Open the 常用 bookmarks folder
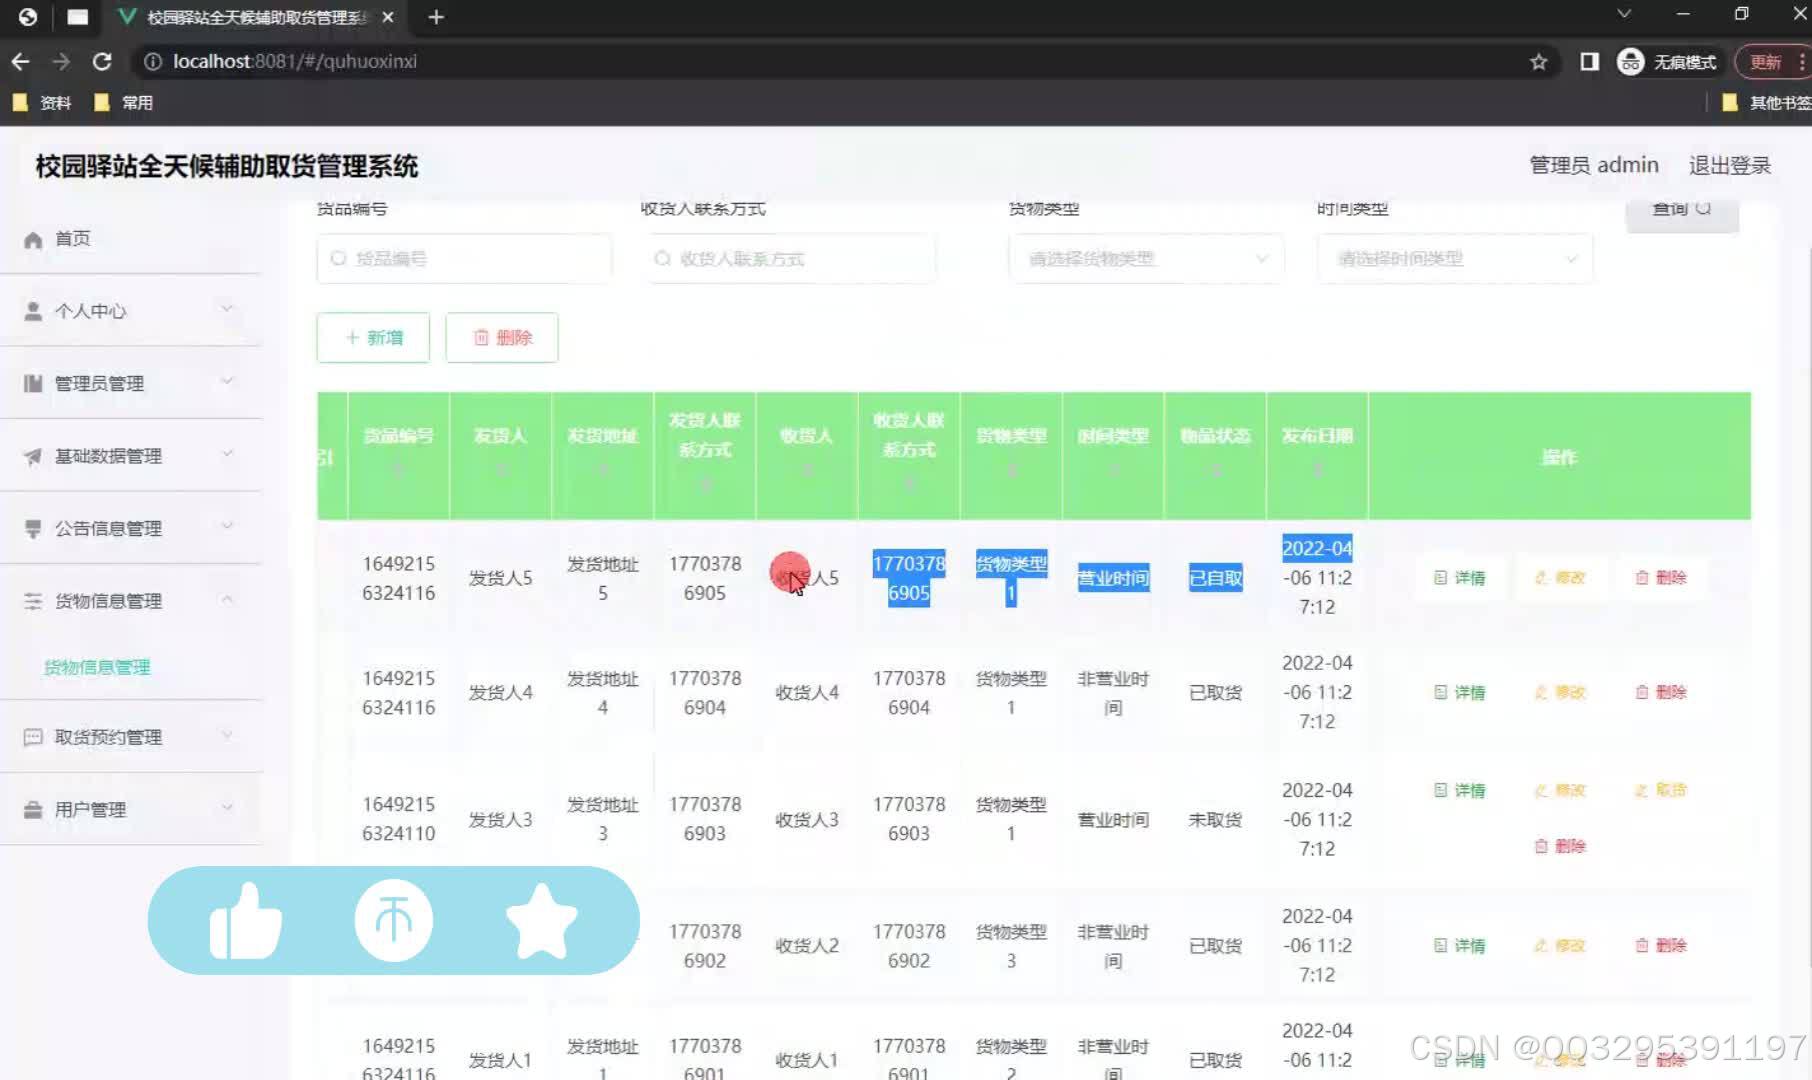The width and height of the screenshot is (1812, 1080). coord(123,103)
